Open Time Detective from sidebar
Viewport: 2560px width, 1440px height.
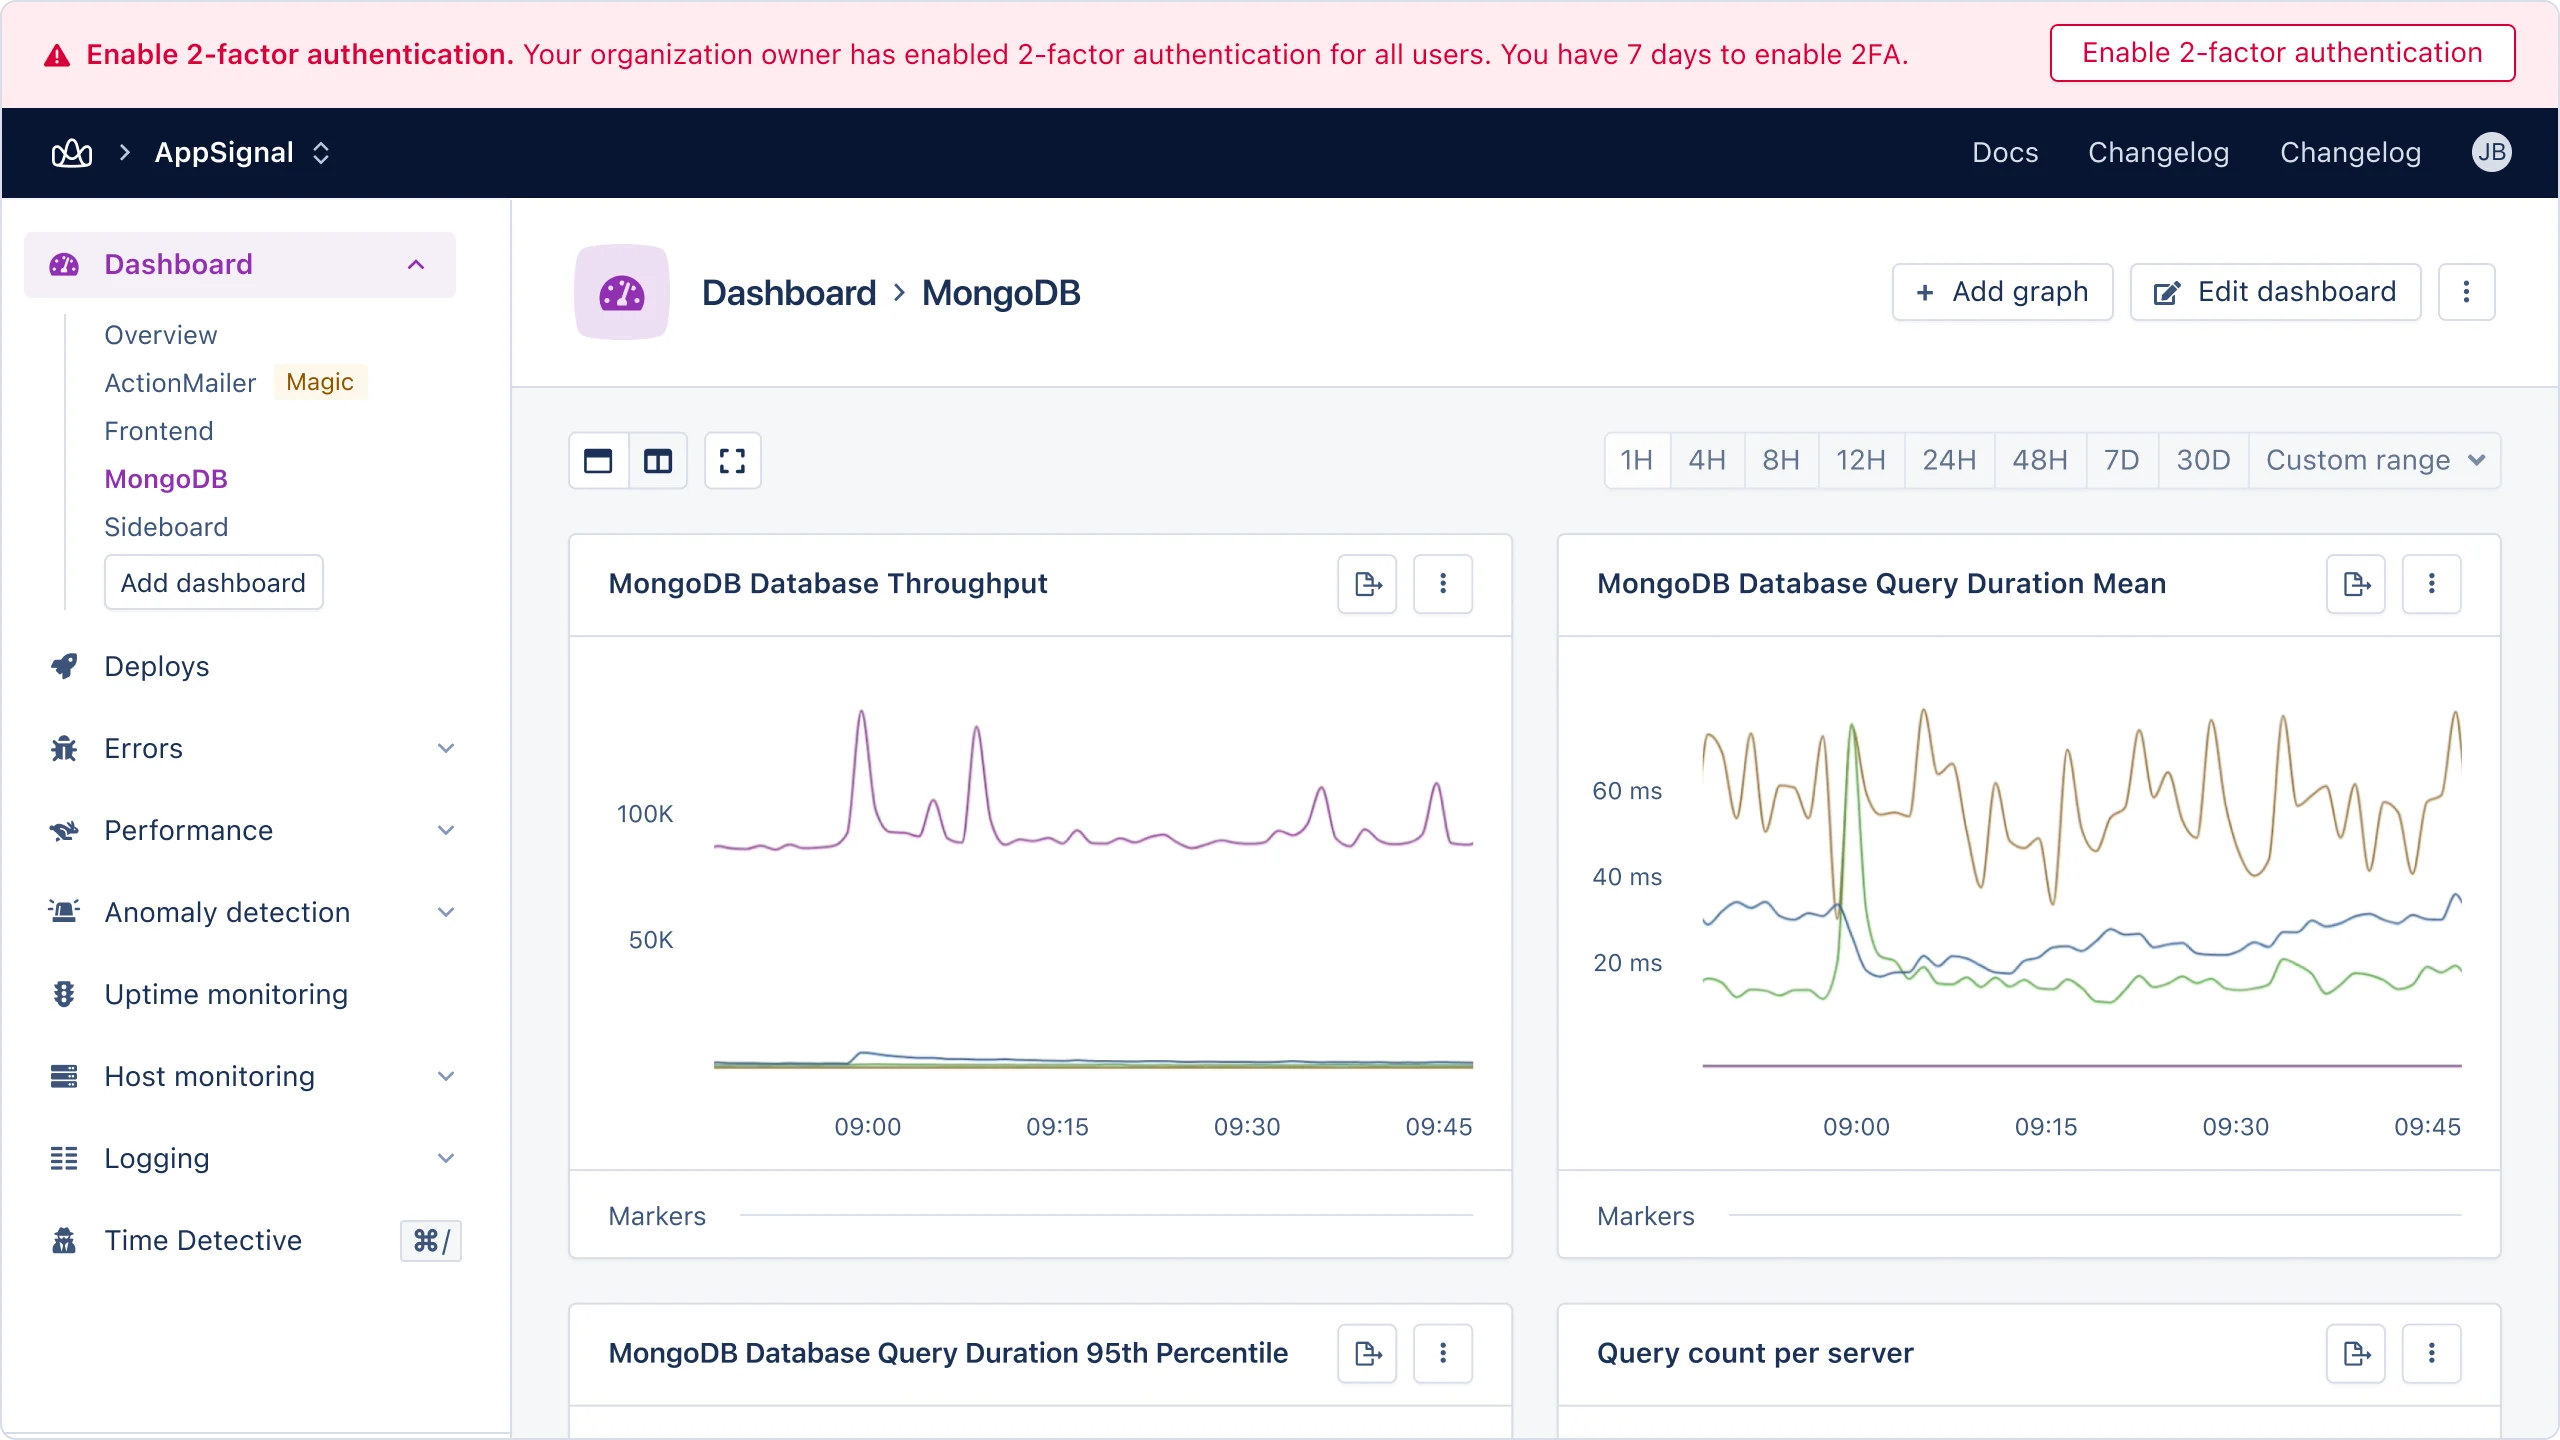(203, 1240)
